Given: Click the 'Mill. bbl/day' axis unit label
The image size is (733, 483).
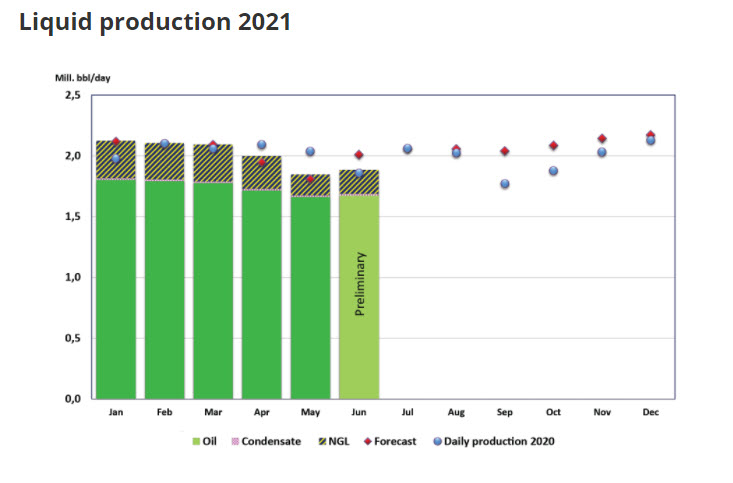Looking at the screenshot, I should click(82, 76).
